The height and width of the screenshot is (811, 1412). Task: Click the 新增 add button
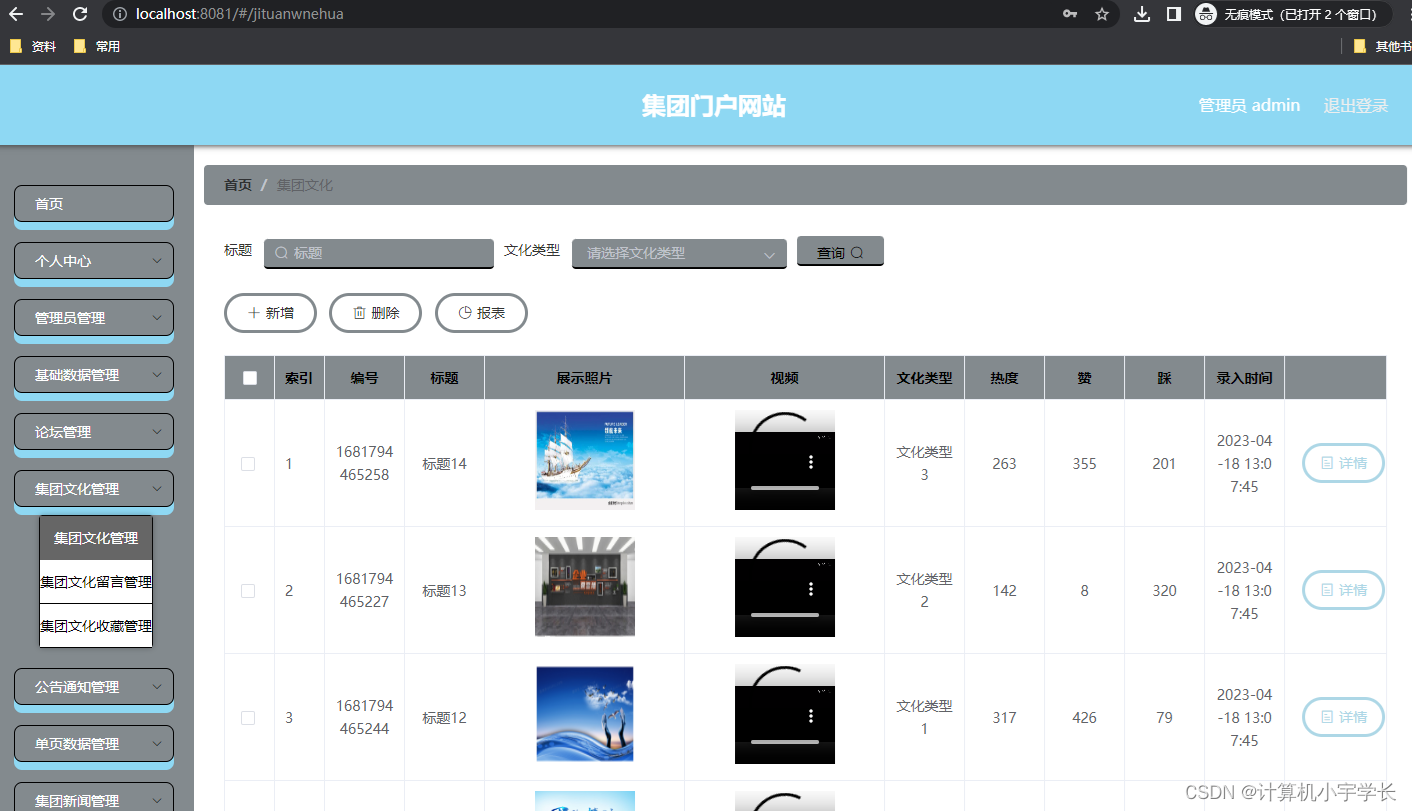tap(270, 313)
